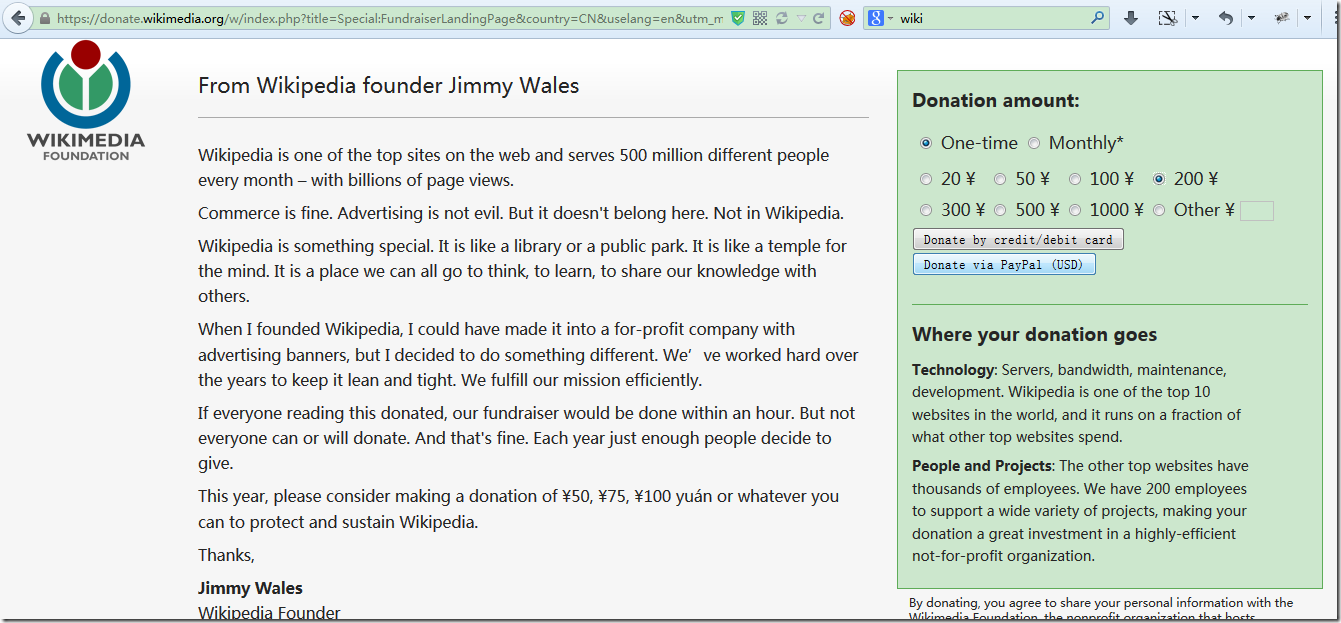Click the bold 'Jimmy Wales' signature text

[250, 588]
